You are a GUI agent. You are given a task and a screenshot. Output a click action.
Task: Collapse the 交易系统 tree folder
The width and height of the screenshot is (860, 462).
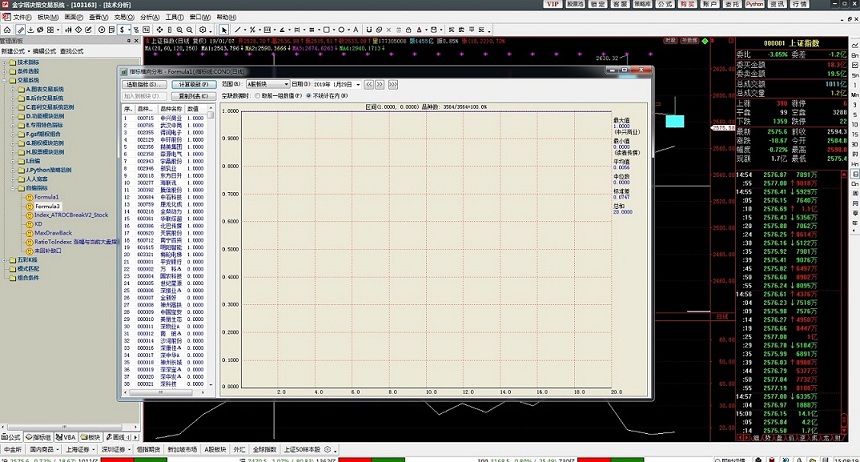pos(5,80)
